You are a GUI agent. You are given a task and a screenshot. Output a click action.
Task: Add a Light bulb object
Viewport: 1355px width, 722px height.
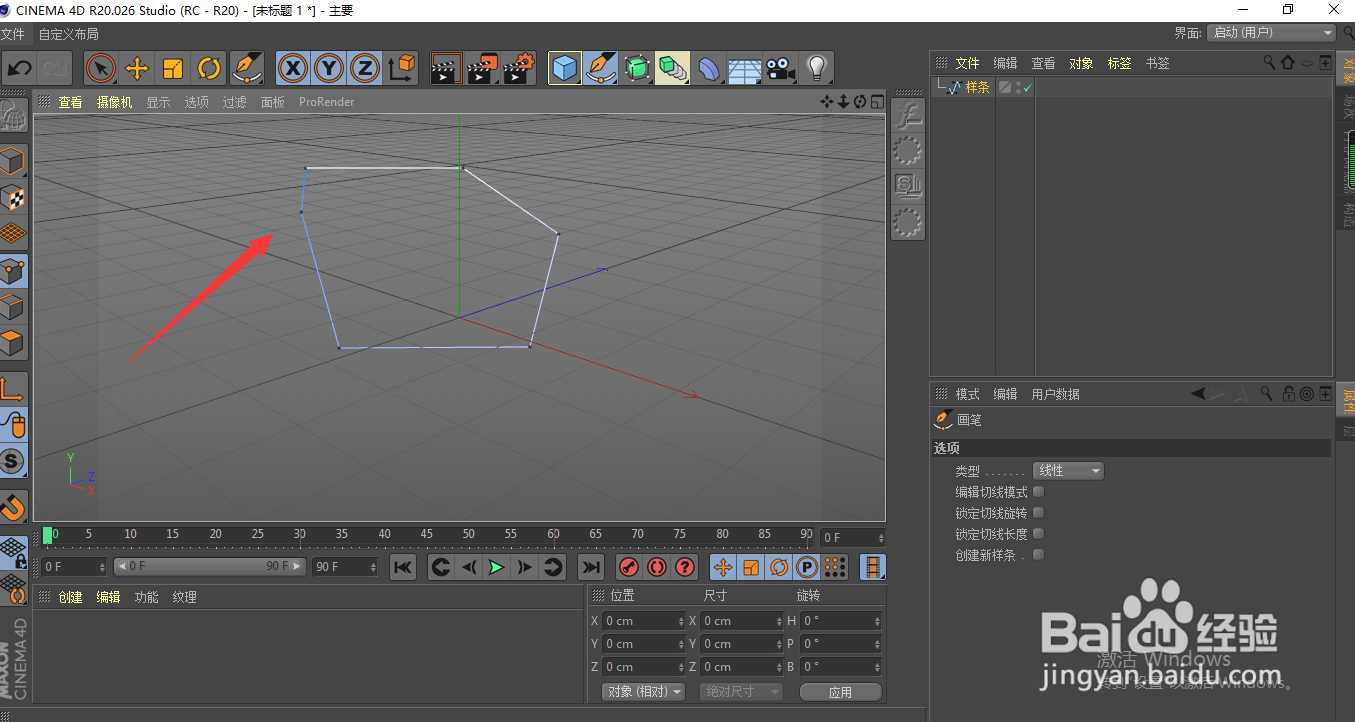pyautogui.click(x=817, y=68)
